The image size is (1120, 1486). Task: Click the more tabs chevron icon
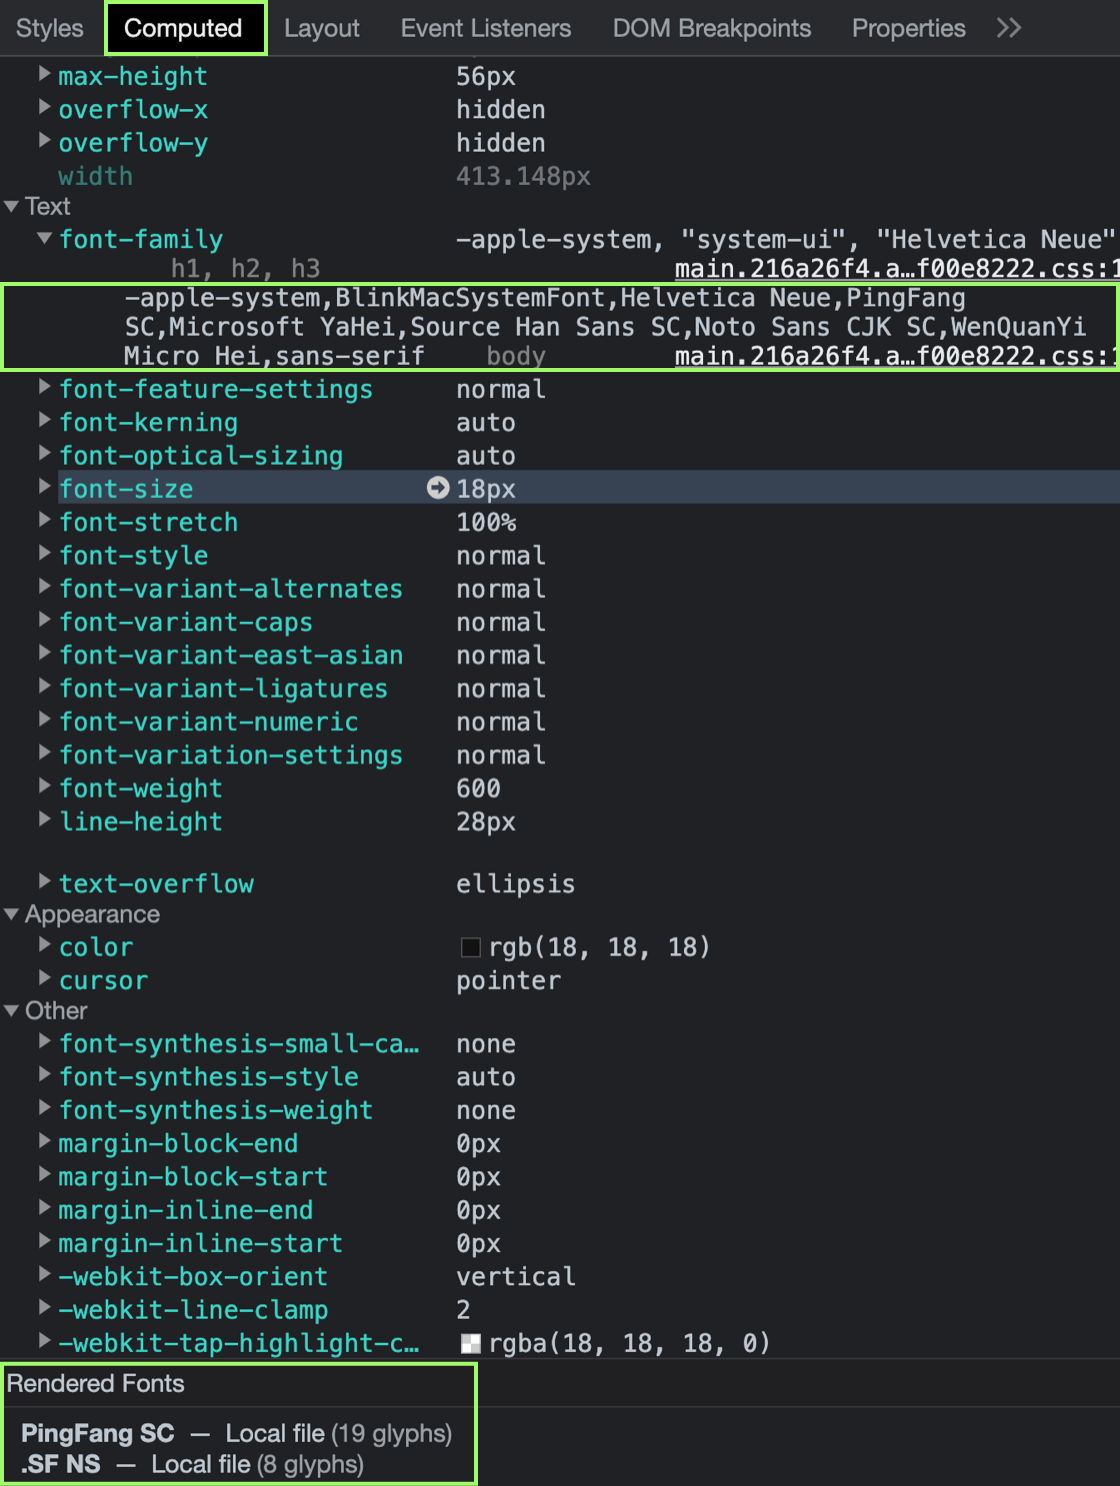[1008, 28]
